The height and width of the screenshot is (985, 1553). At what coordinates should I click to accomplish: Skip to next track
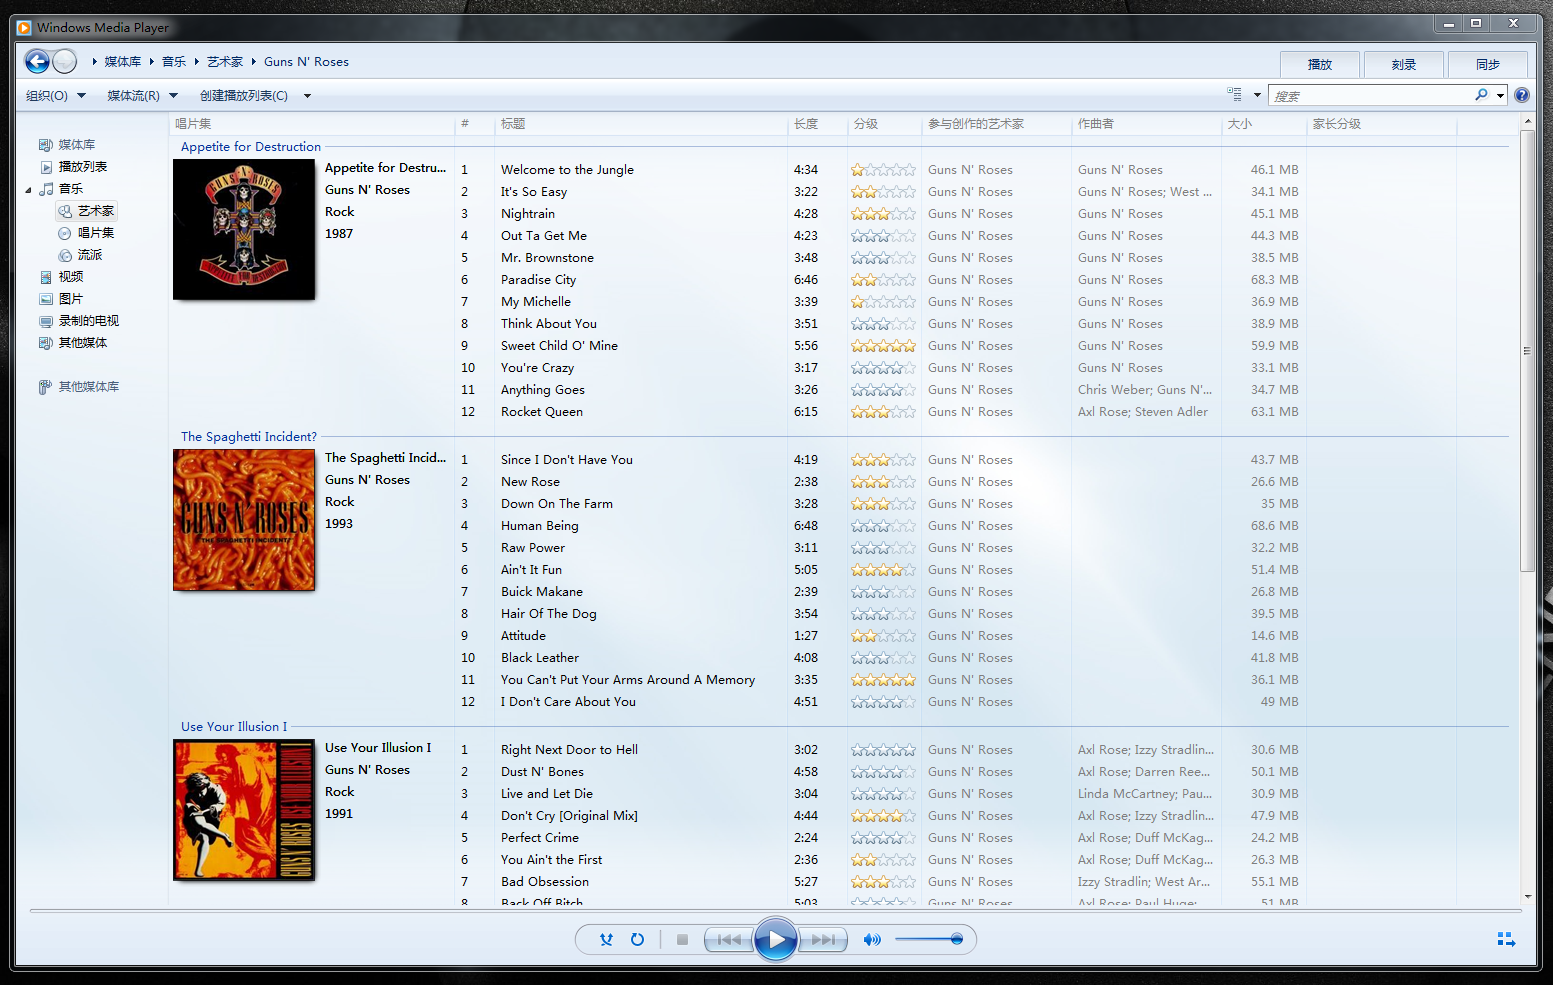click(823, 939)
